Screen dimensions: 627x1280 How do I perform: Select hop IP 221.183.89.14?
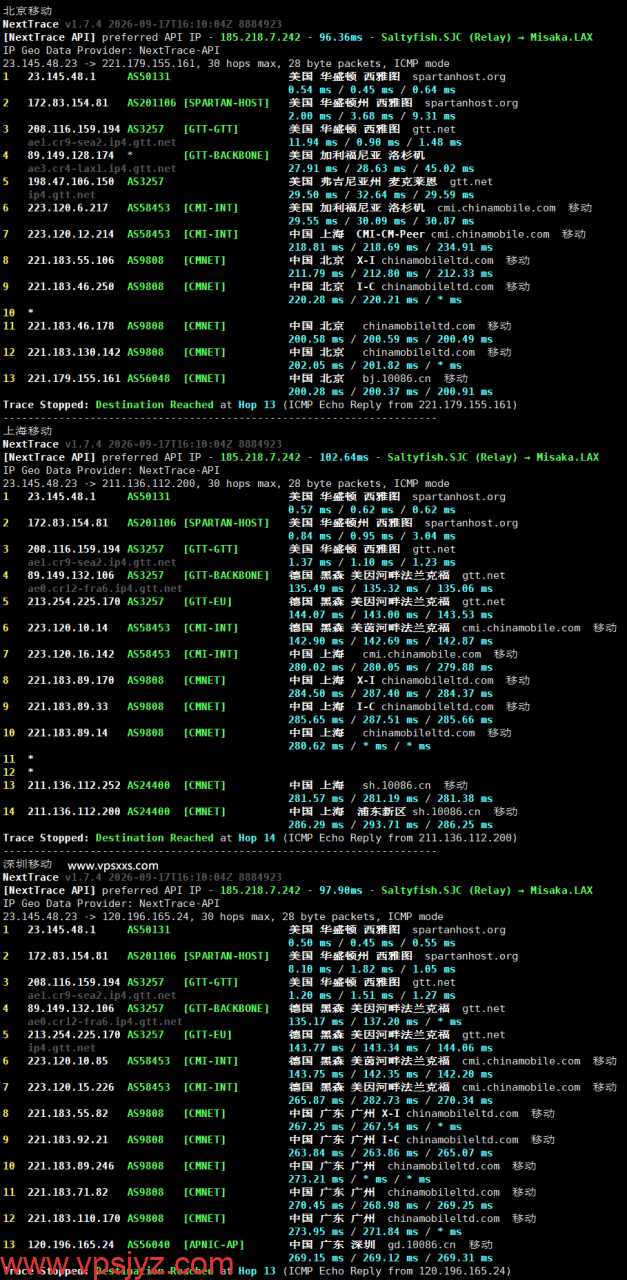click(x=68, y=733)
